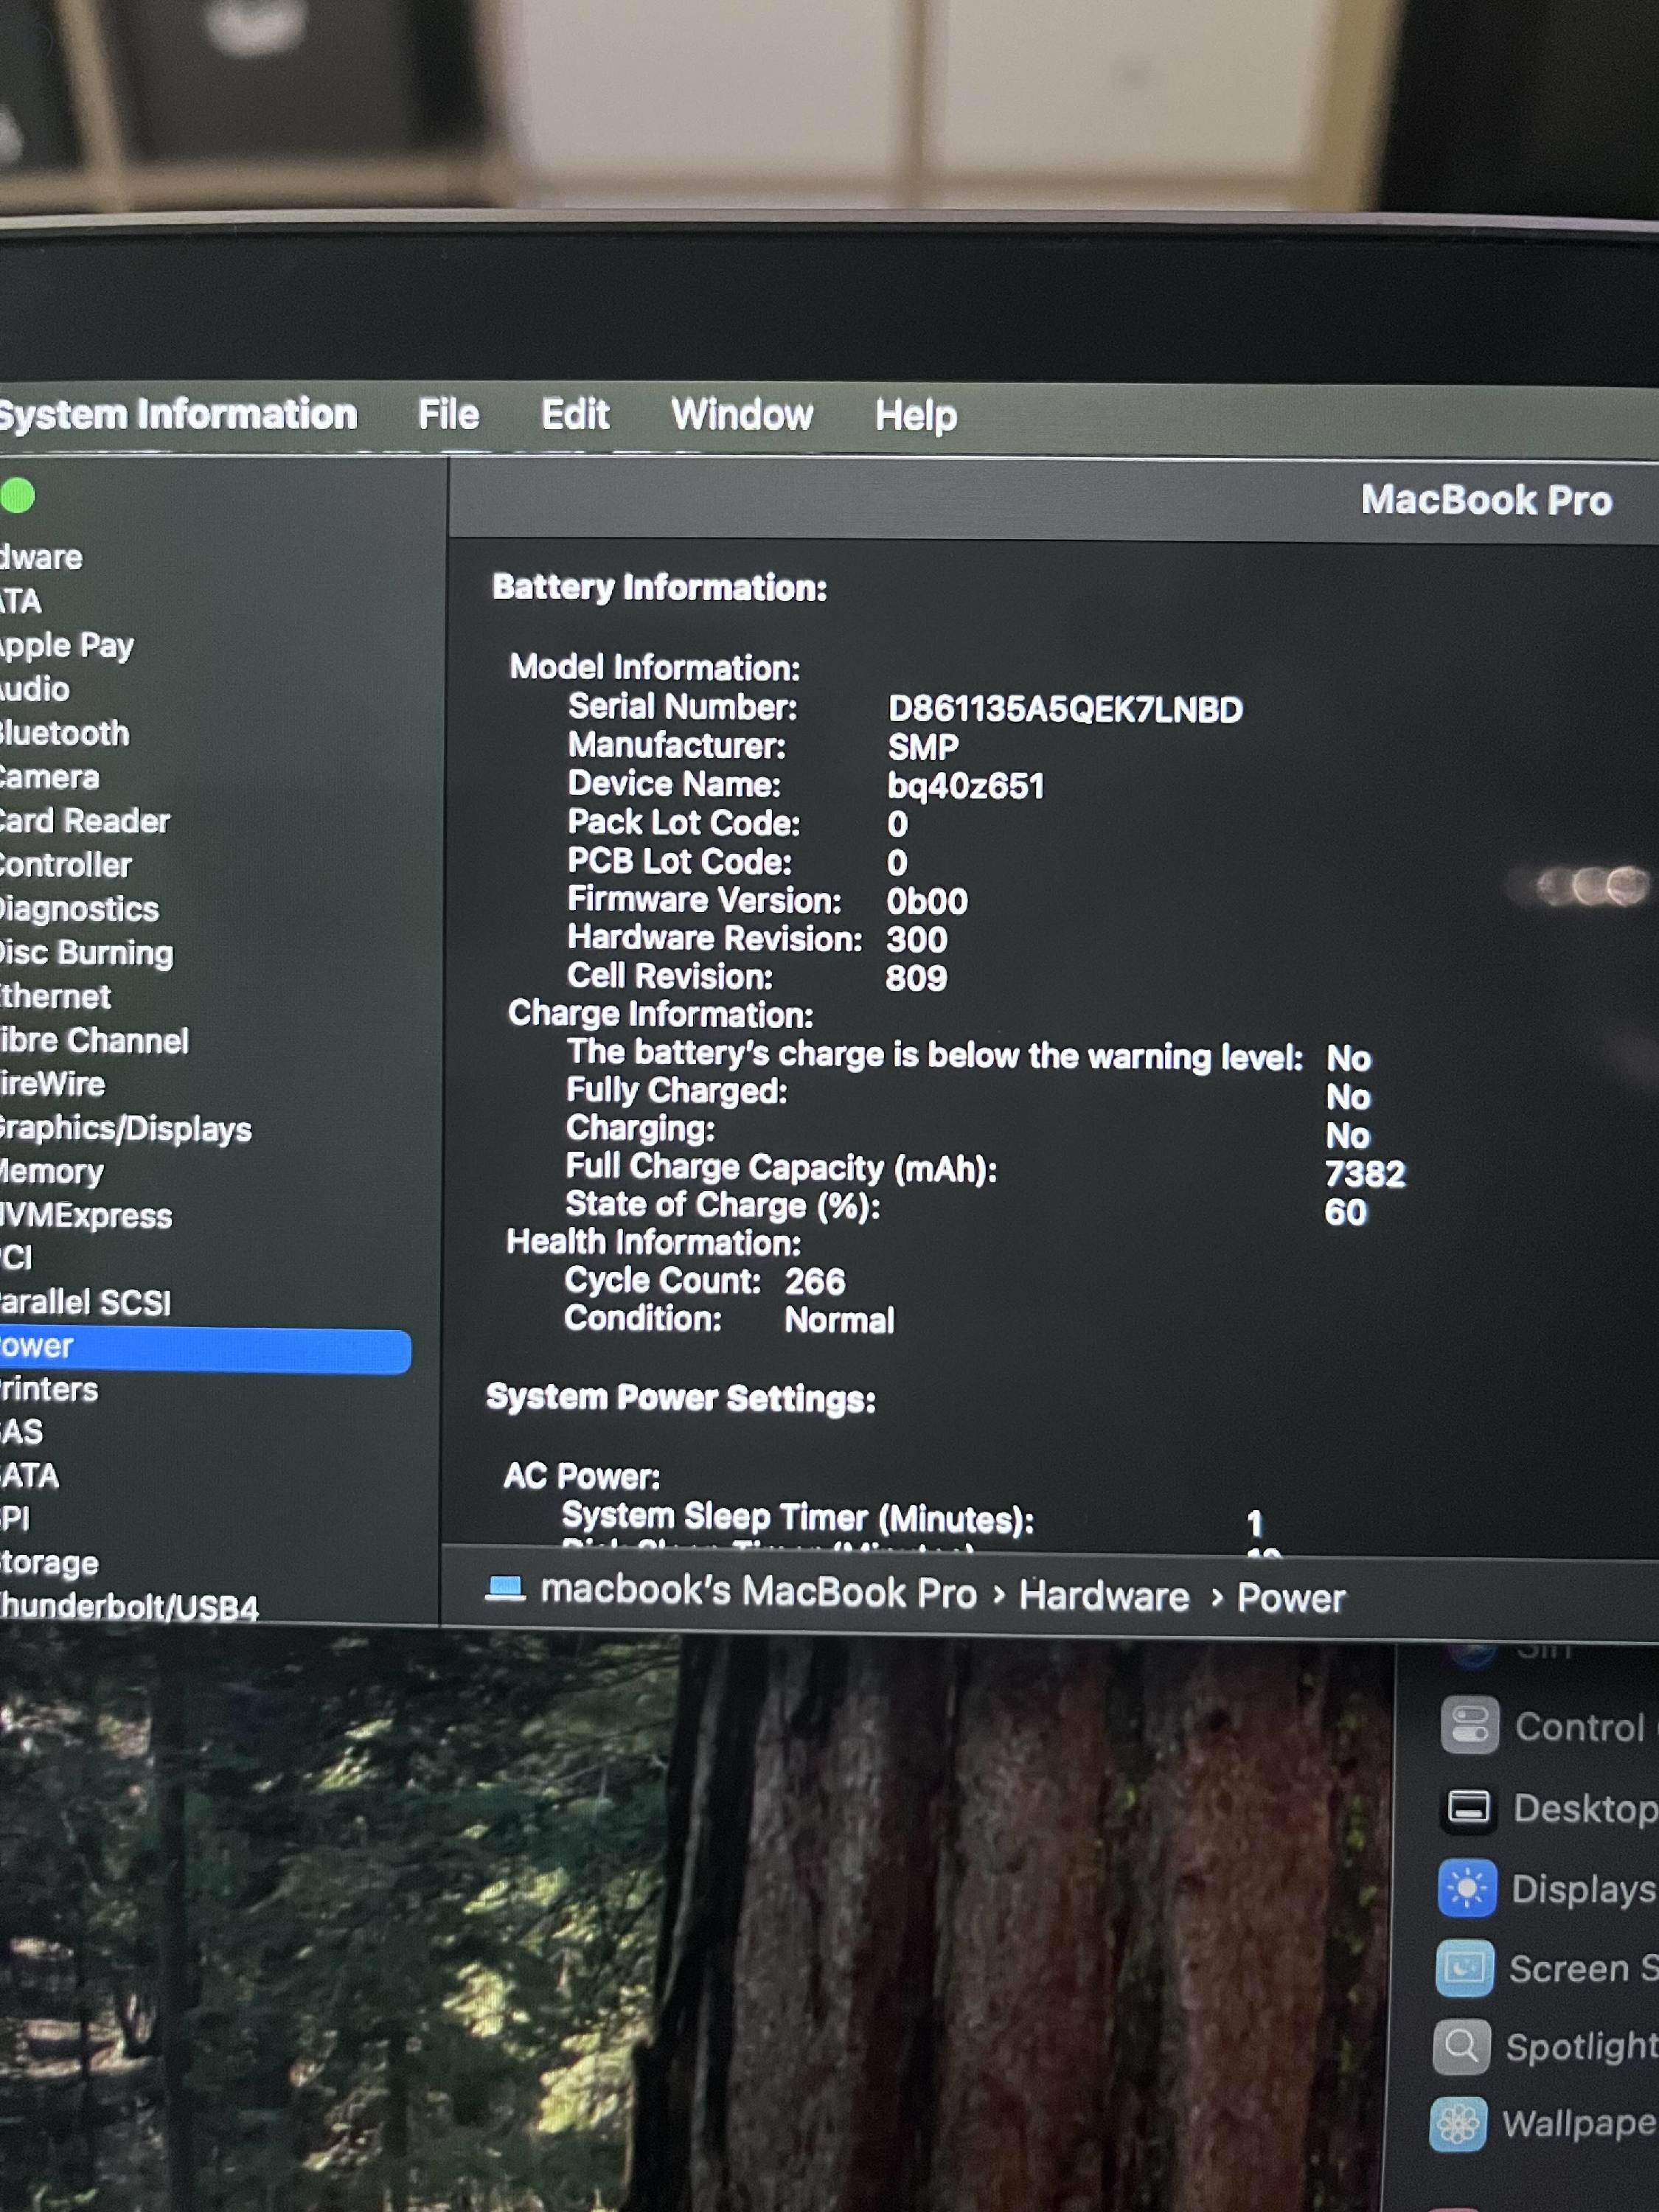Click Power in the path bar
Viewport: 1659px width, 2212px height.
tap(1291, 1598)
